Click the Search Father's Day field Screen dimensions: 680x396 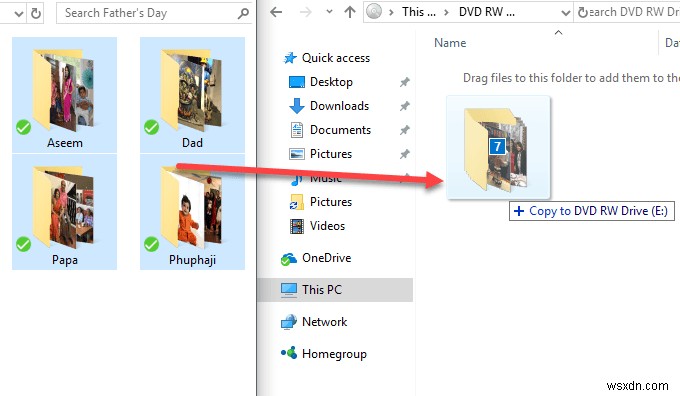tap(154, 13)
